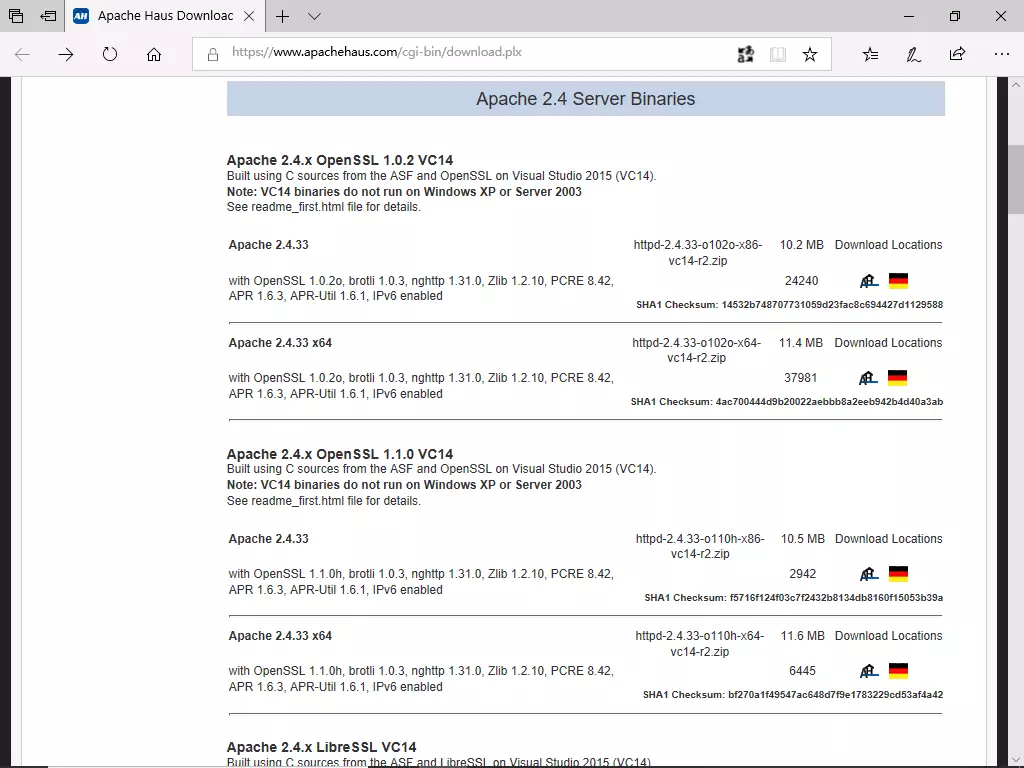Toggle Reading view book icon
Viewport: 1024px width, 768px height.
point(777,54)
